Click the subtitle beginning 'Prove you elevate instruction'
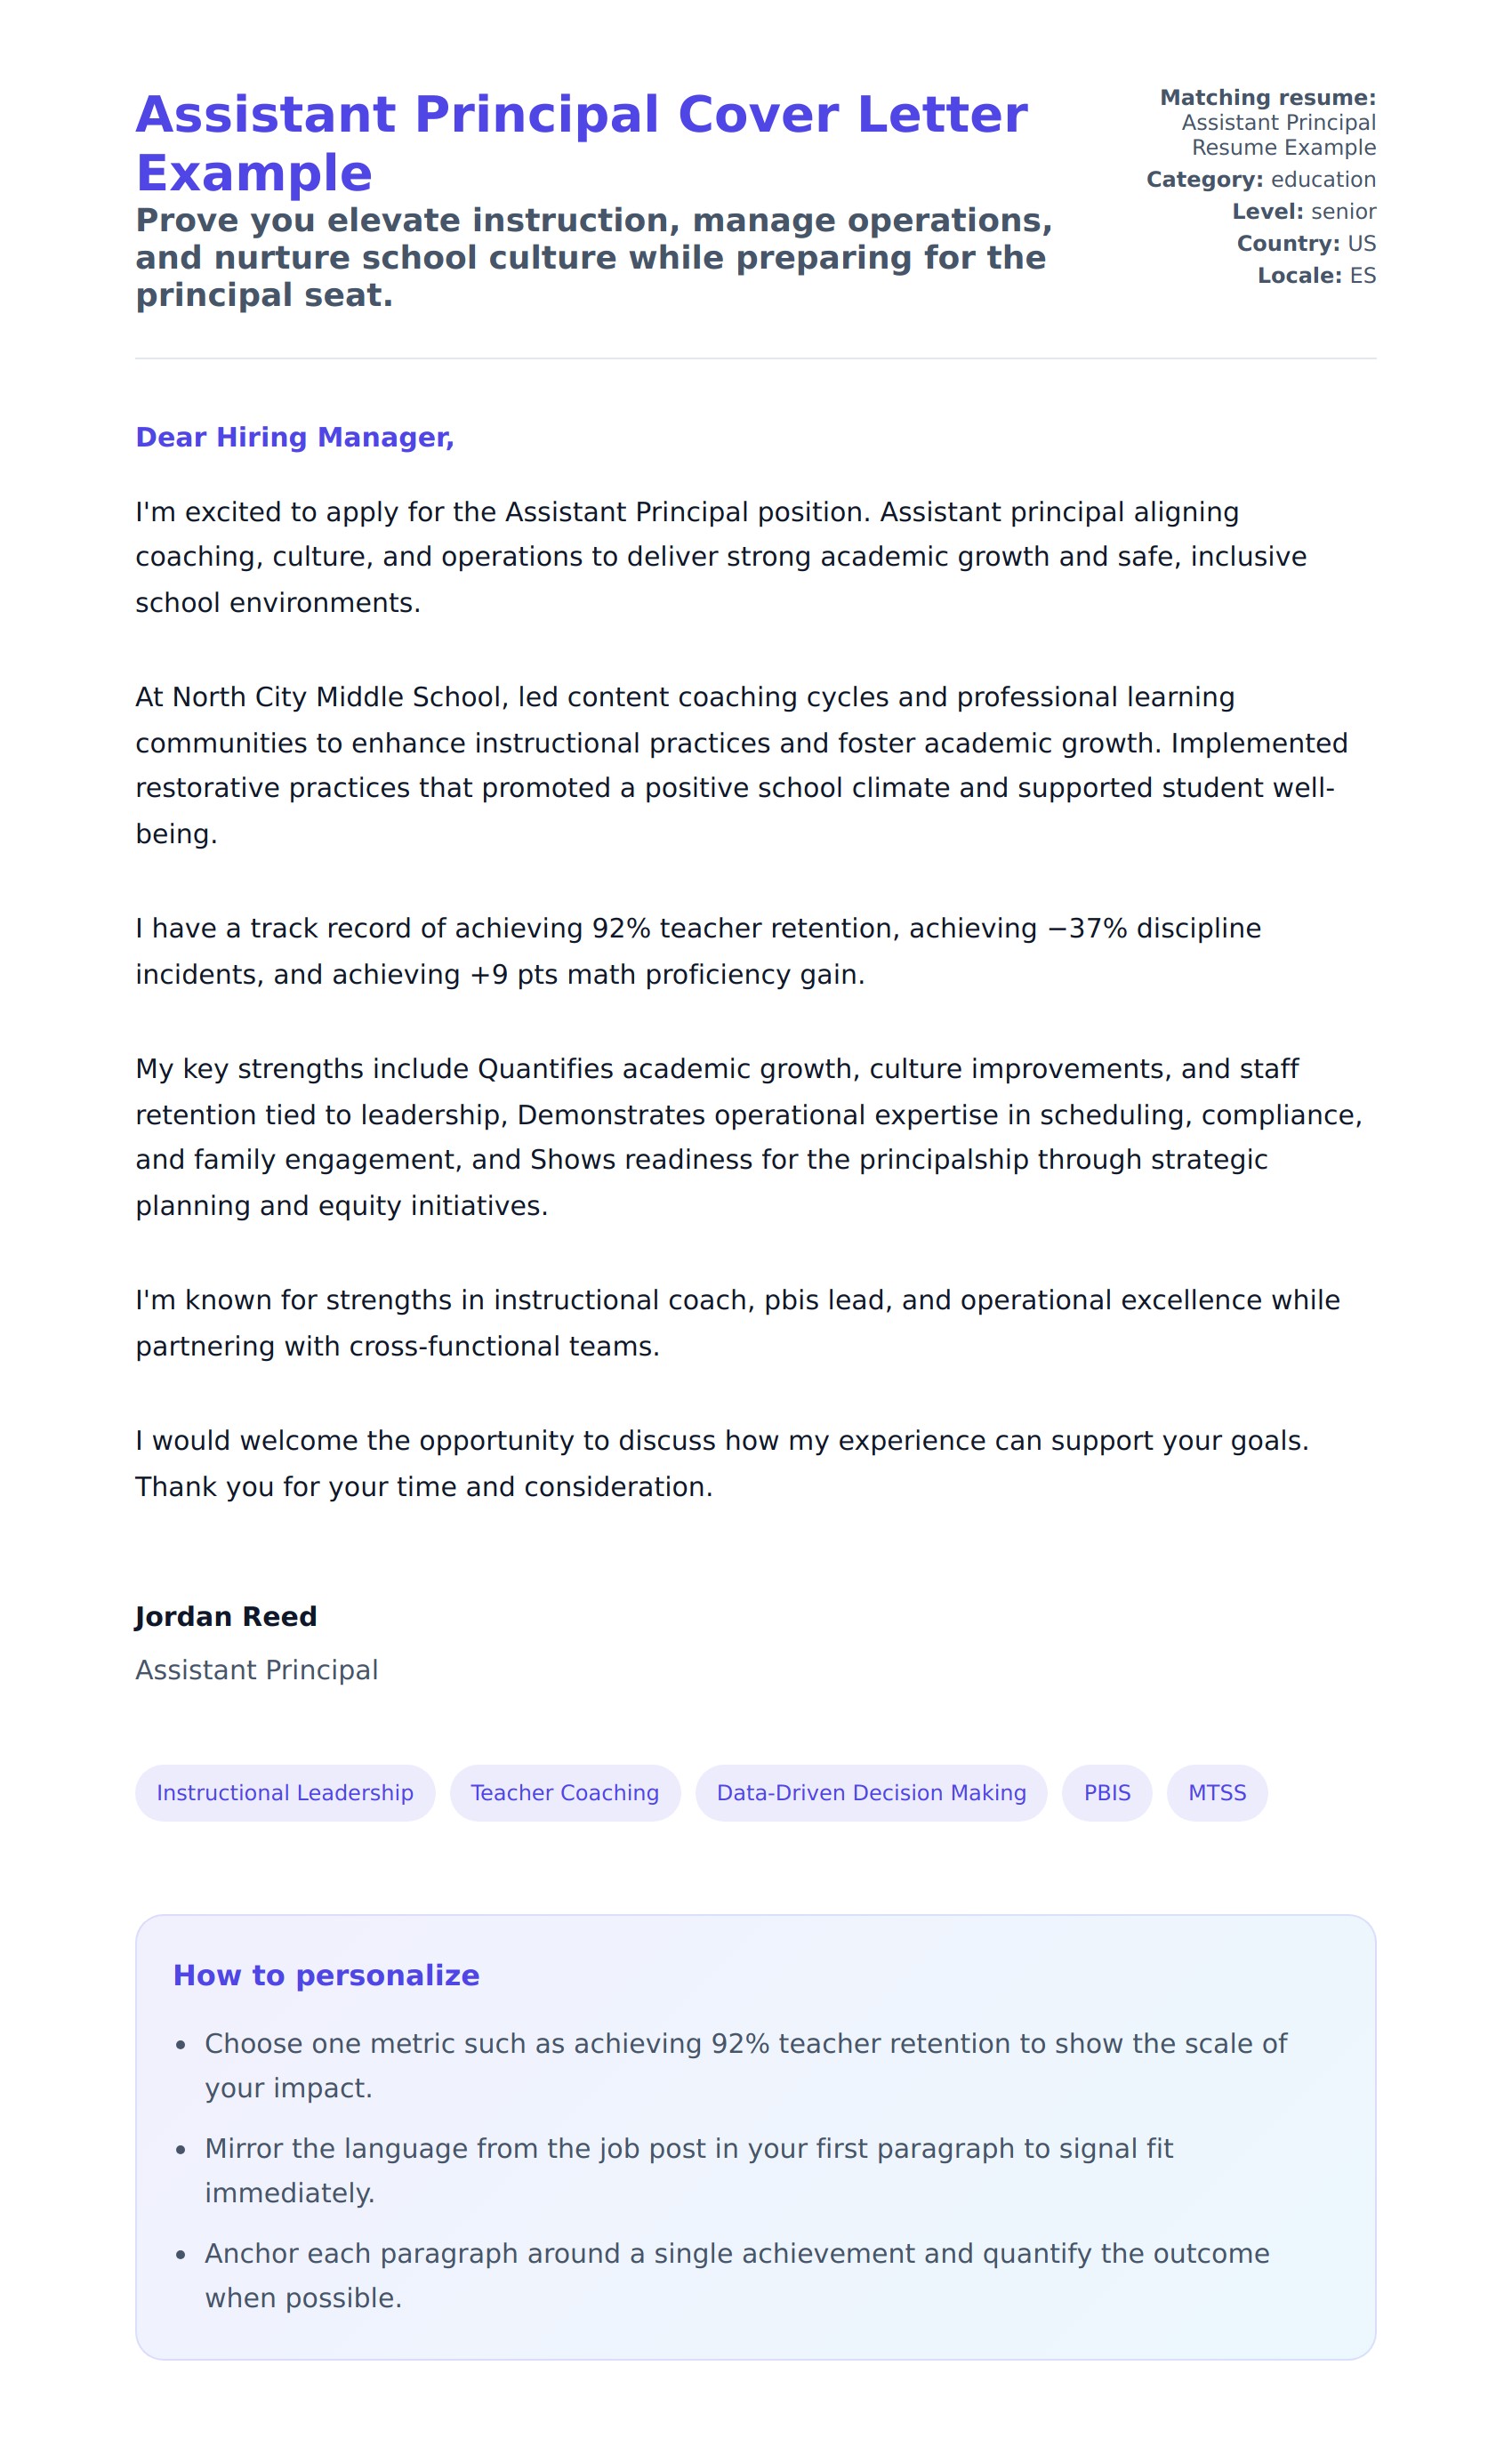This screenshot has height=2446, width=1512. [x=594, y=258]
